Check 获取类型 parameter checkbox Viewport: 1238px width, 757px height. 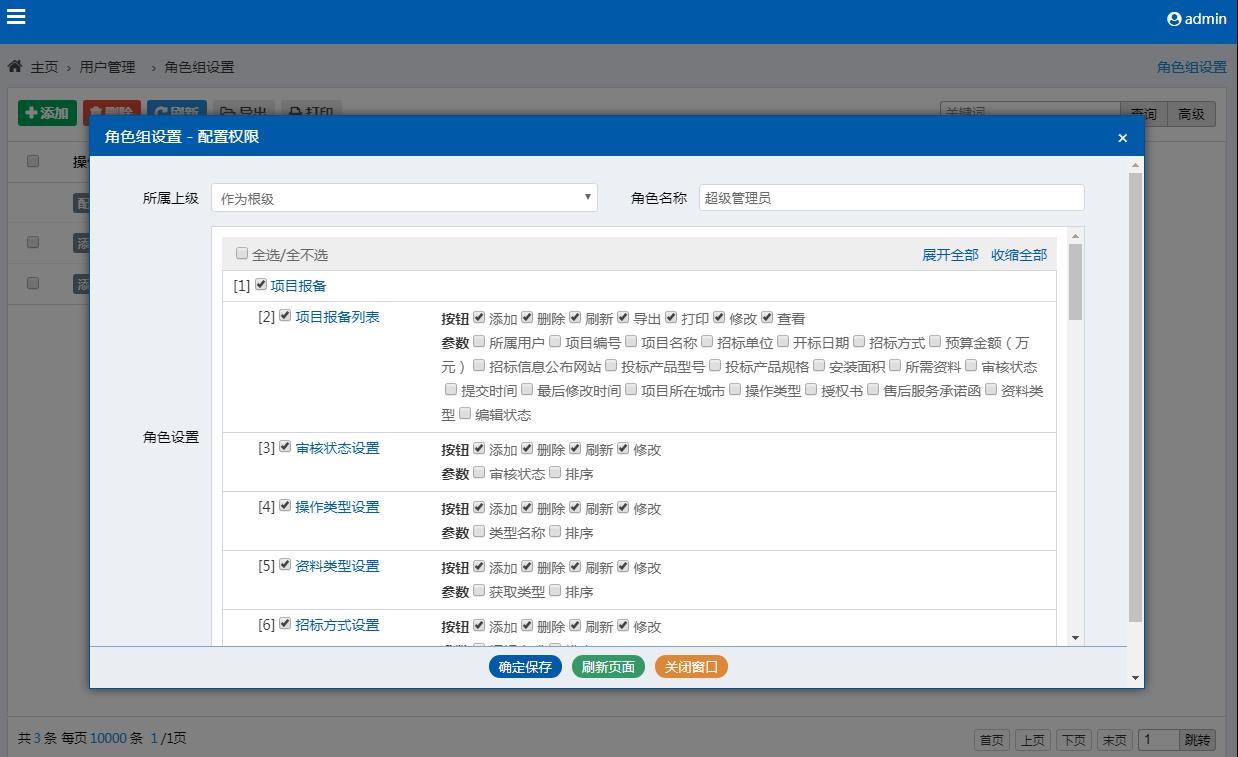(479, 591)
